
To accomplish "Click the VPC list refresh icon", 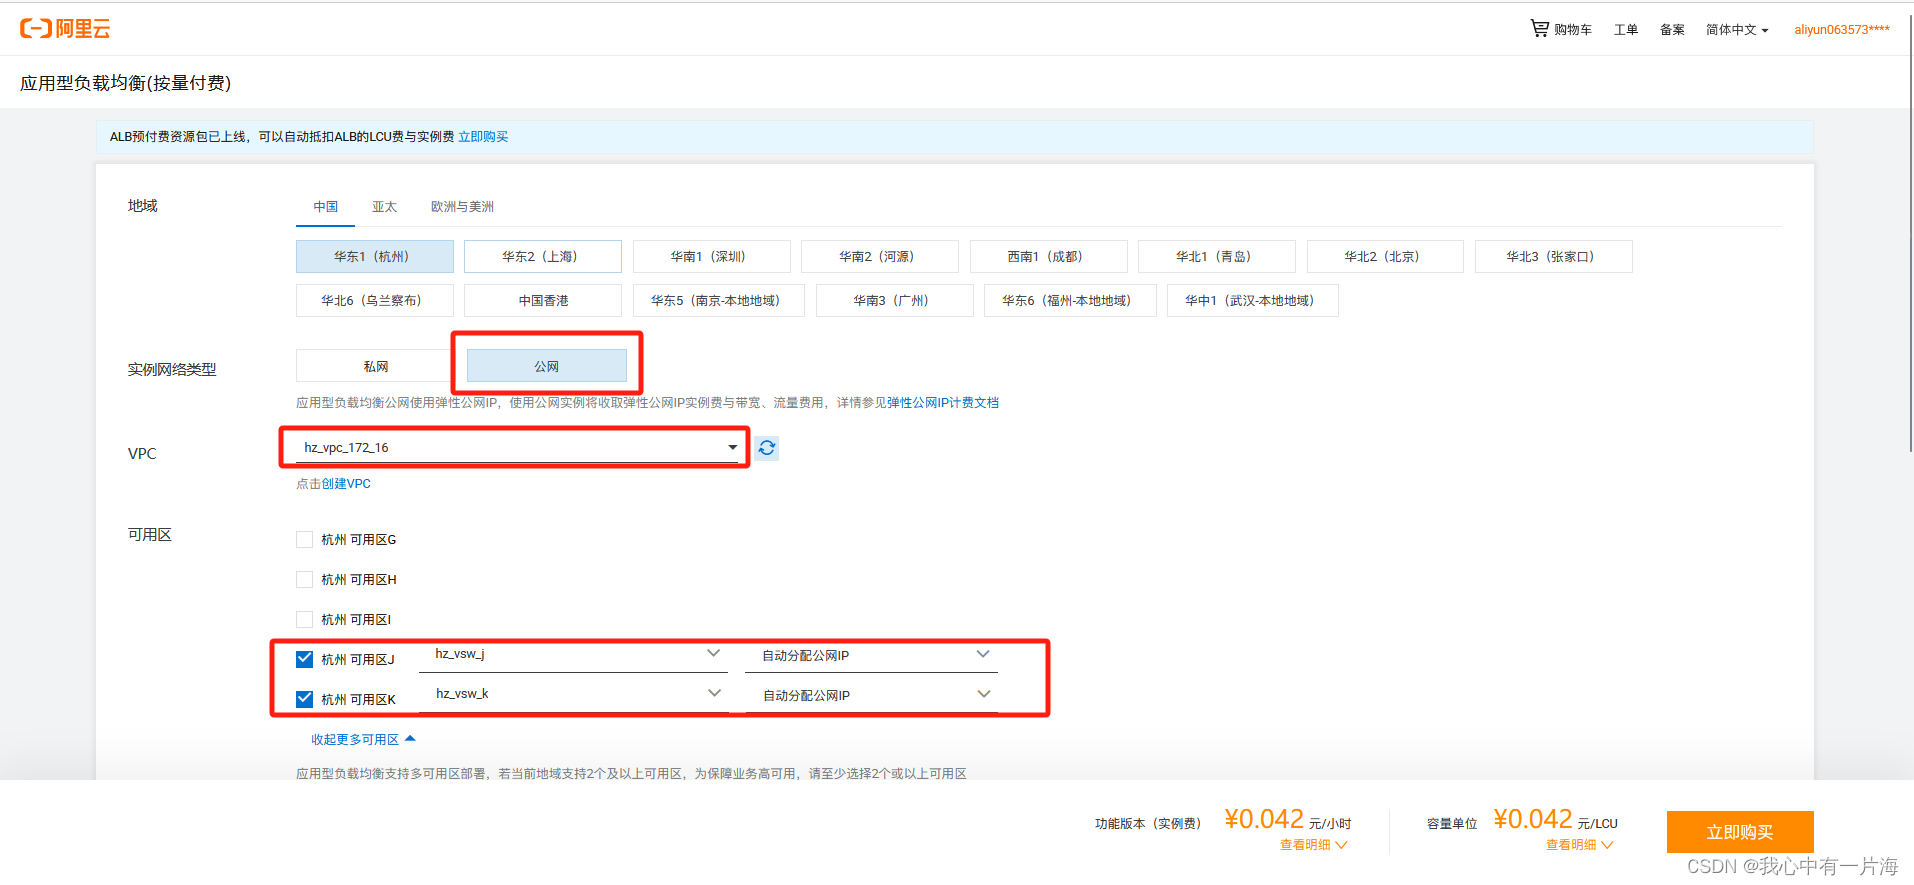I will [767, 448].
